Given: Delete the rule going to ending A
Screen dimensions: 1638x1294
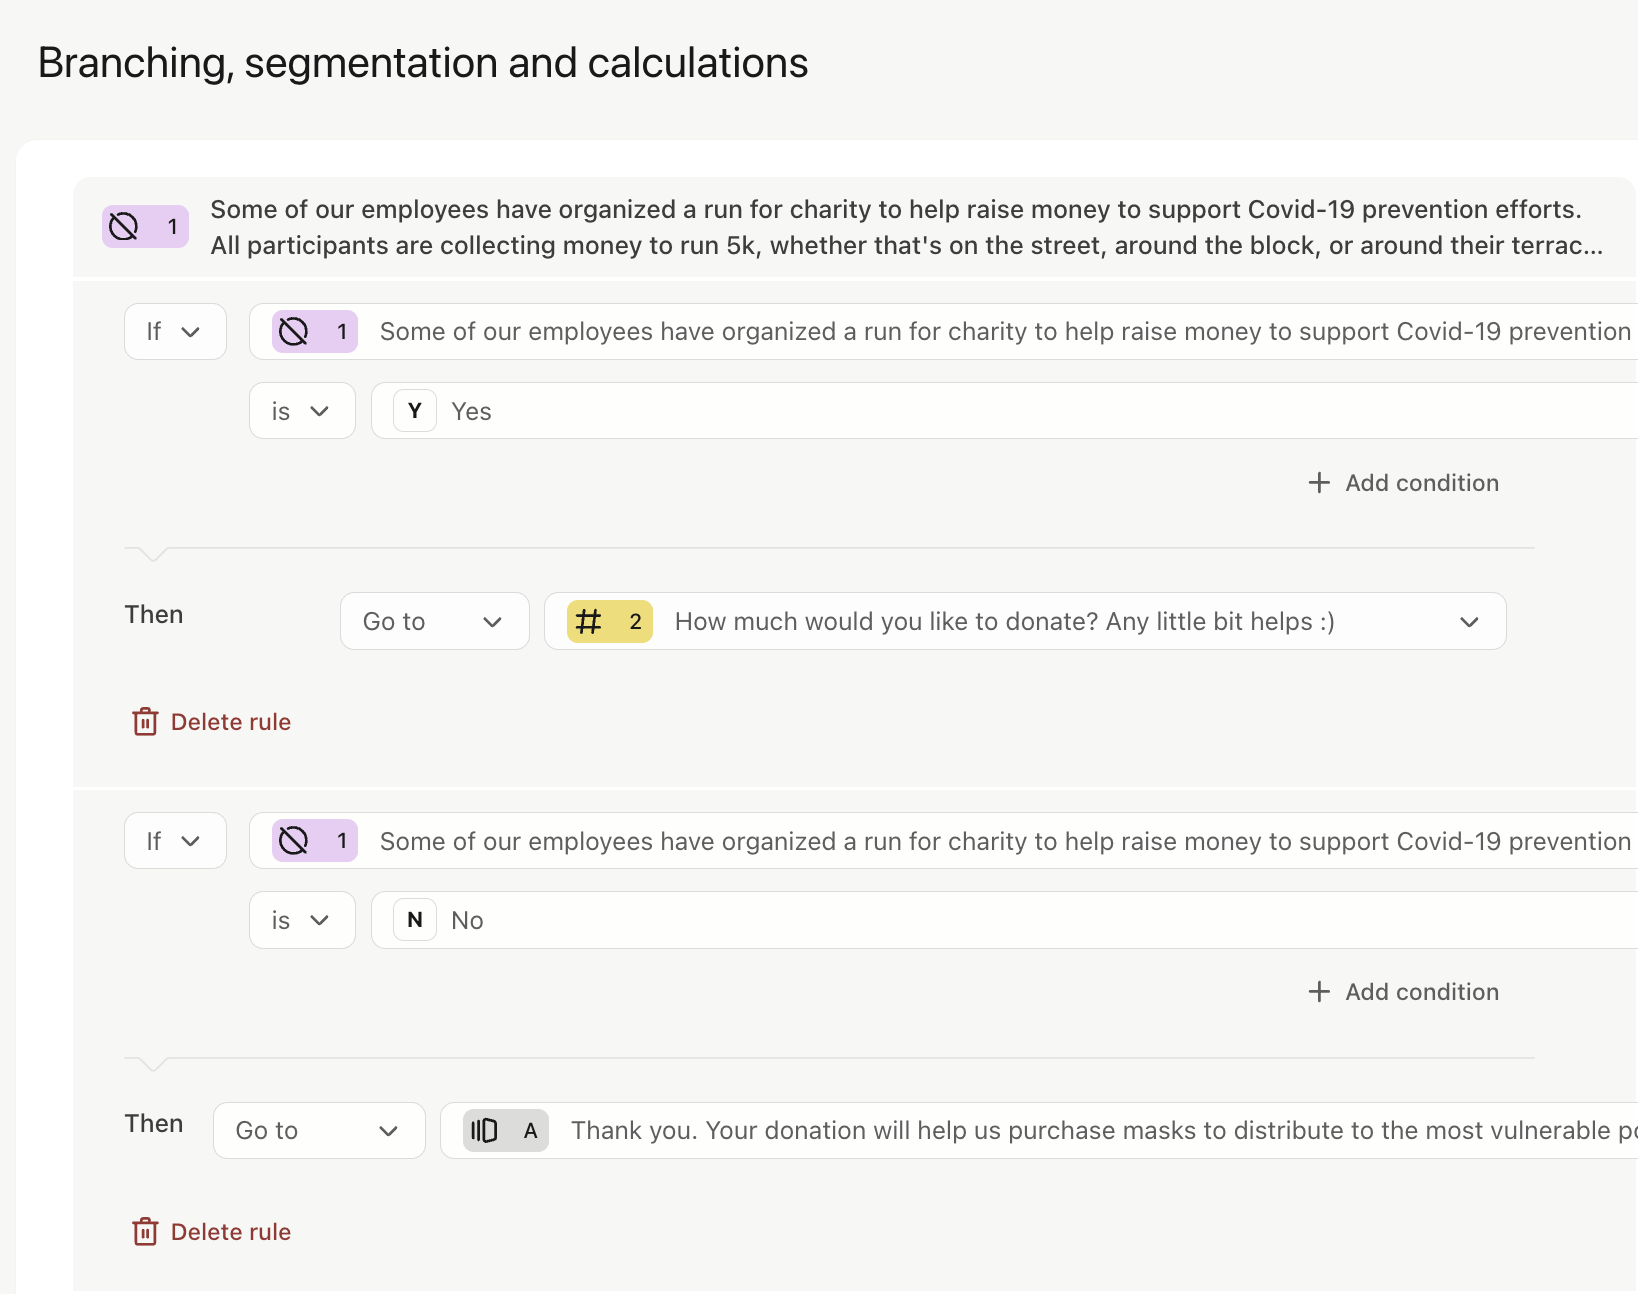Looking at the screenshot, I should pos(211,1232).
